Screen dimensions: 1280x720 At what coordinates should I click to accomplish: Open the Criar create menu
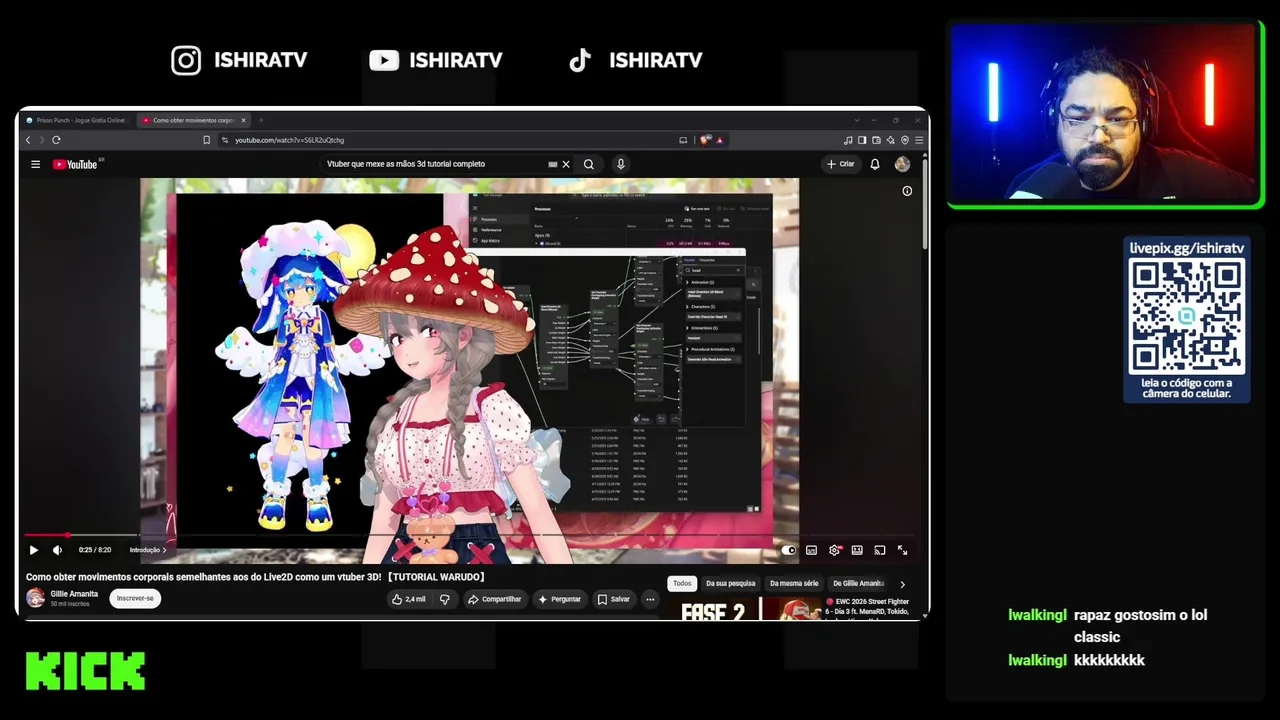[x=840, y=164]
